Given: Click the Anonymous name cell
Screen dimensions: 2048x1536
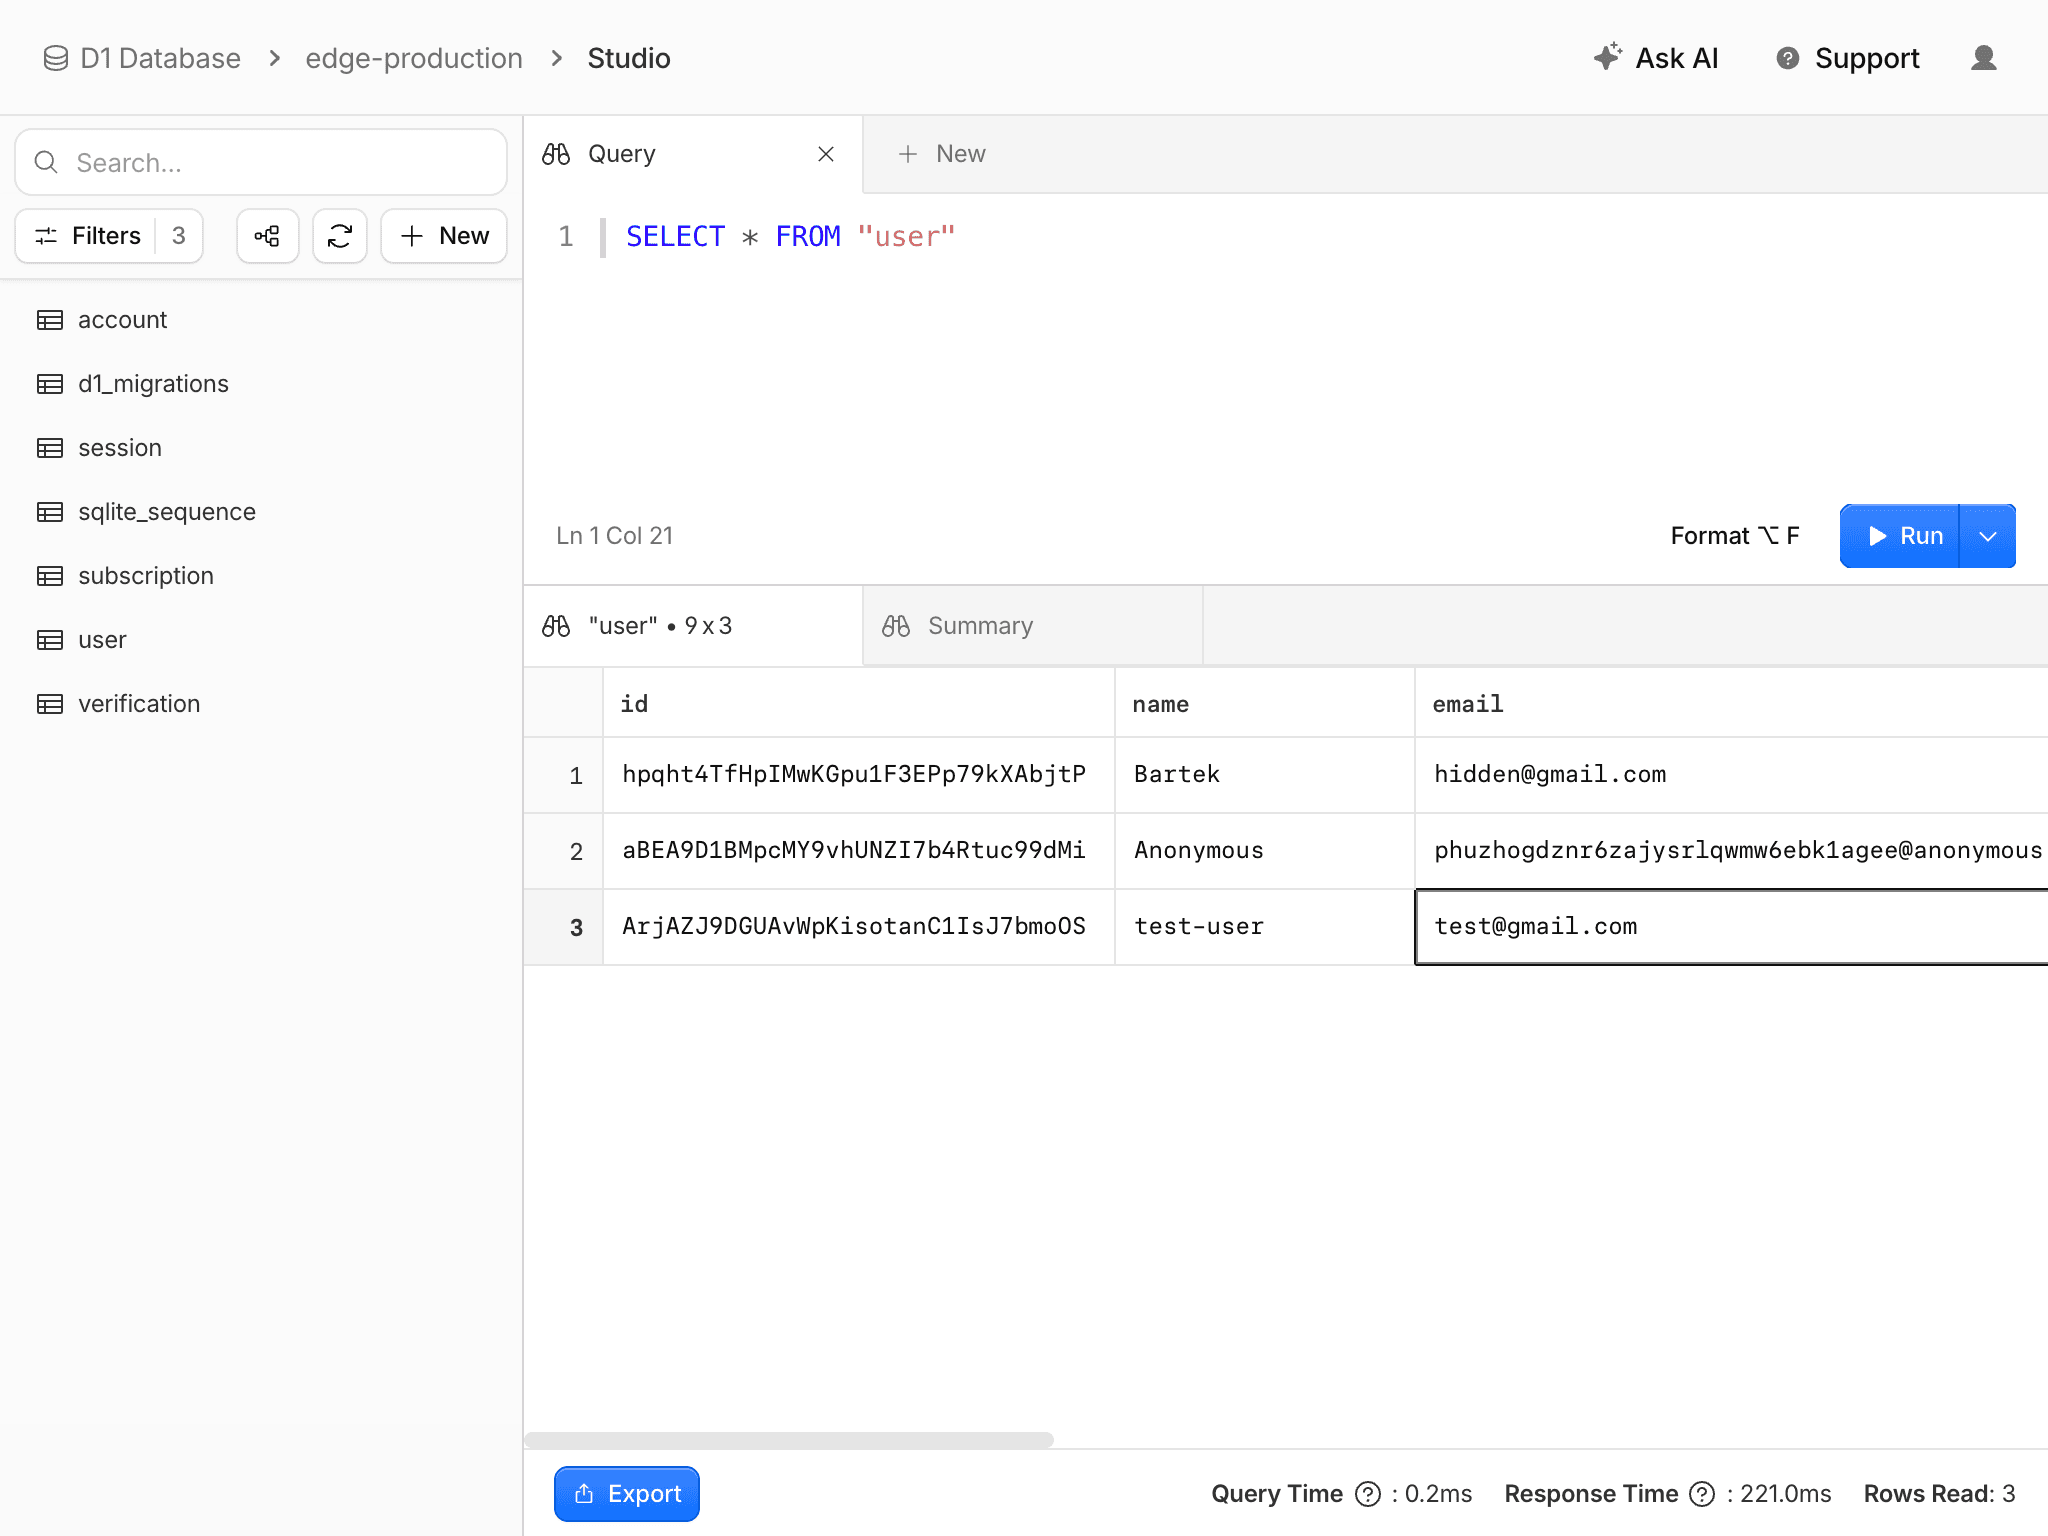Looking at the screenshot, I should pyautogui.click(x=1265, y=851).
